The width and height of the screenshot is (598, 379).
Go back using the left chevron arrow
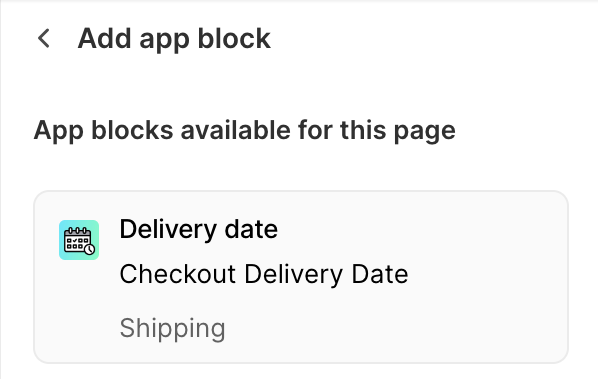coord(44,39)
